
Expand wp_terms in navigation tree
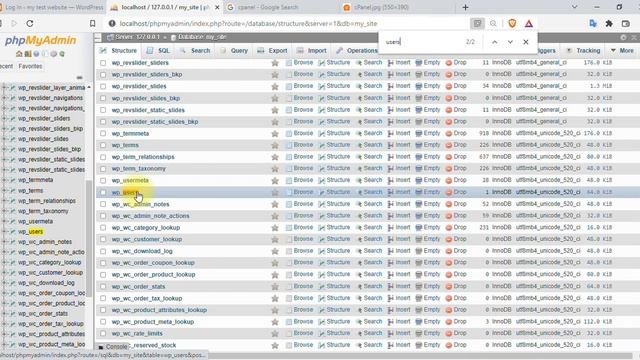[x=4, y=191]
